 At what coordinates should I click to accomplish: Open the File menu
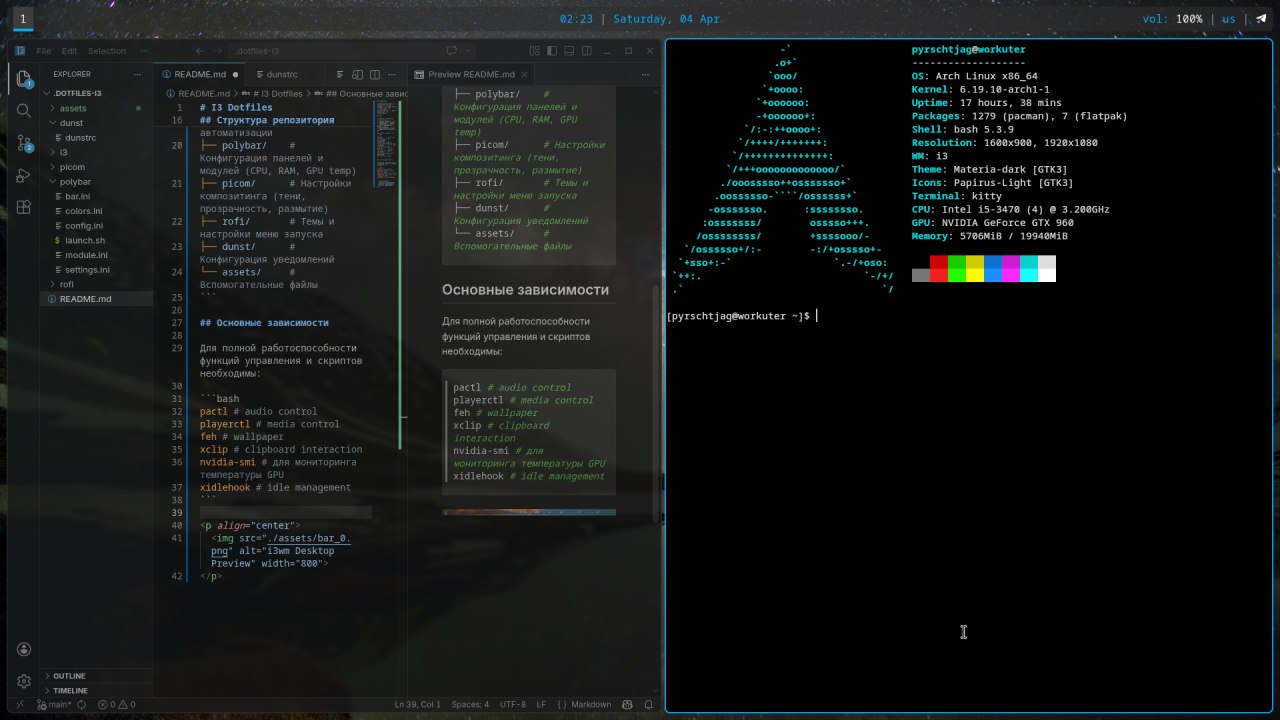[44, 51]
